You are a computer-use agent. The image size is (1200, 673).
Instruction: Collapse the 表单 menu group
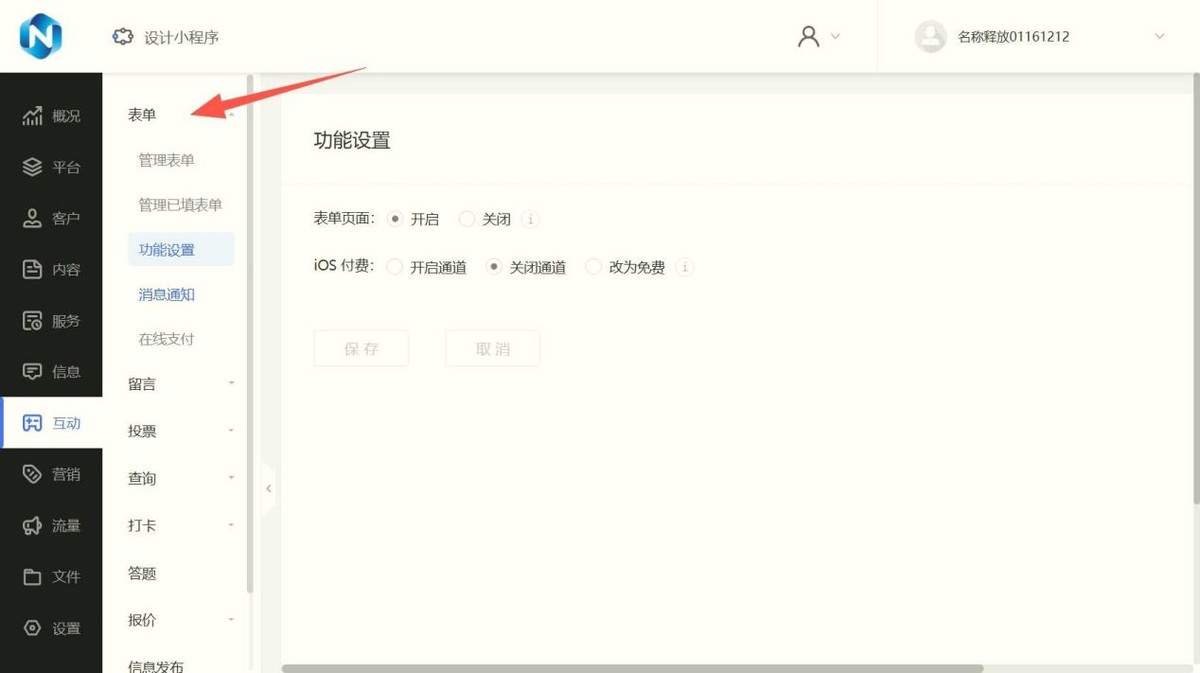pyautogui.click(x=231, y=113)
